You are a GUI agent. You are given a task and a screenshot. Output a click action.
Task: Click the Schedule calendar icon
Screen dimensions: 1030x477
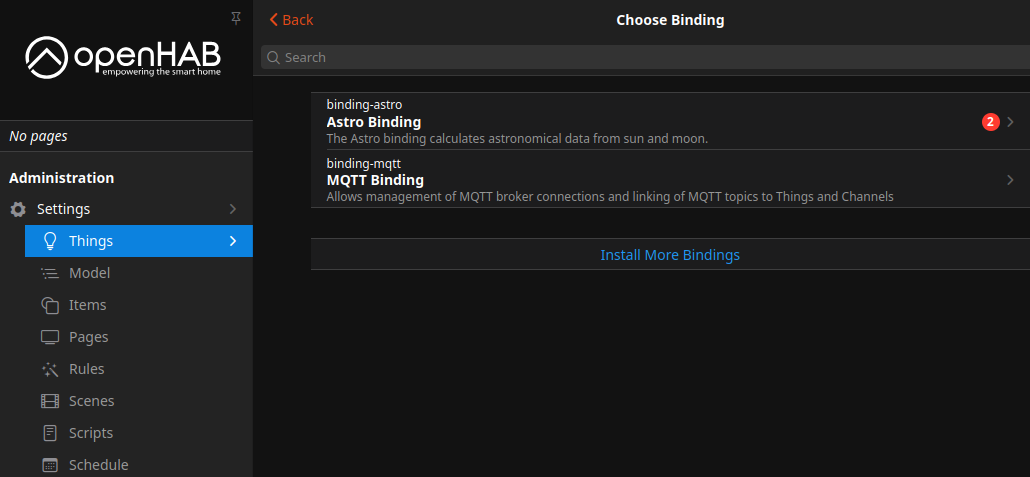click(x=49, y=465)
